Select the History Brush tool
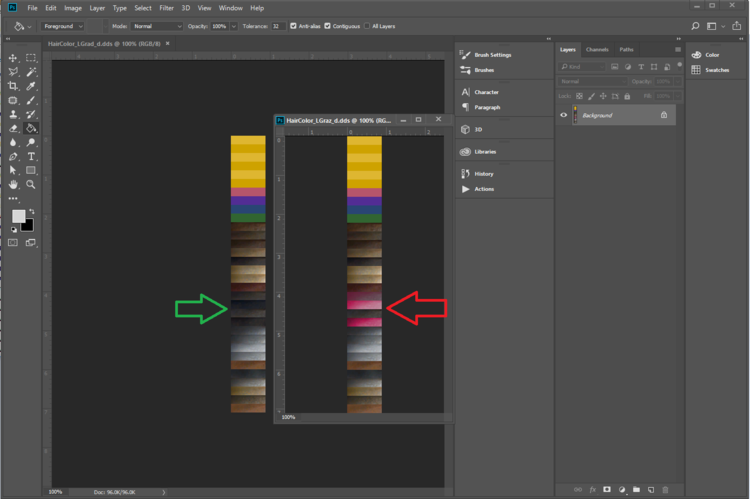The image size is (750, 499). click(31, 114)
